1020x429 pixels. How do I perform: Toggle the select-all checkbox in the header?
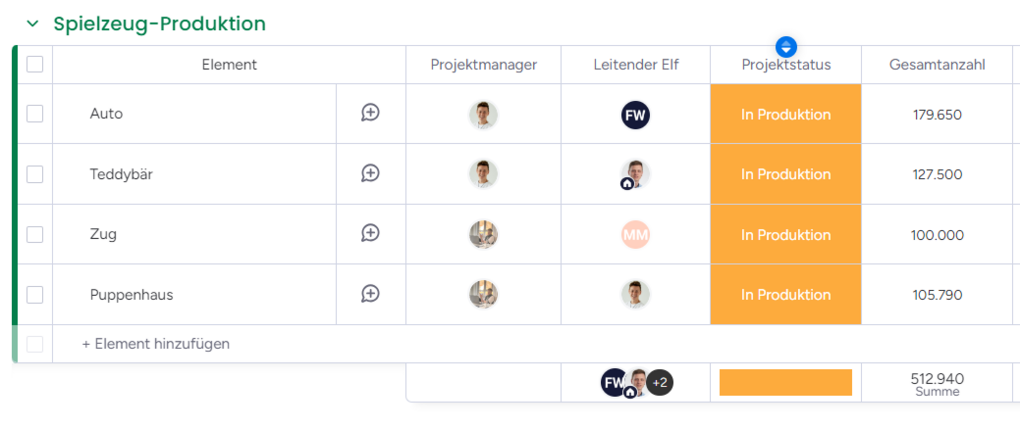[x=34, y=64]
